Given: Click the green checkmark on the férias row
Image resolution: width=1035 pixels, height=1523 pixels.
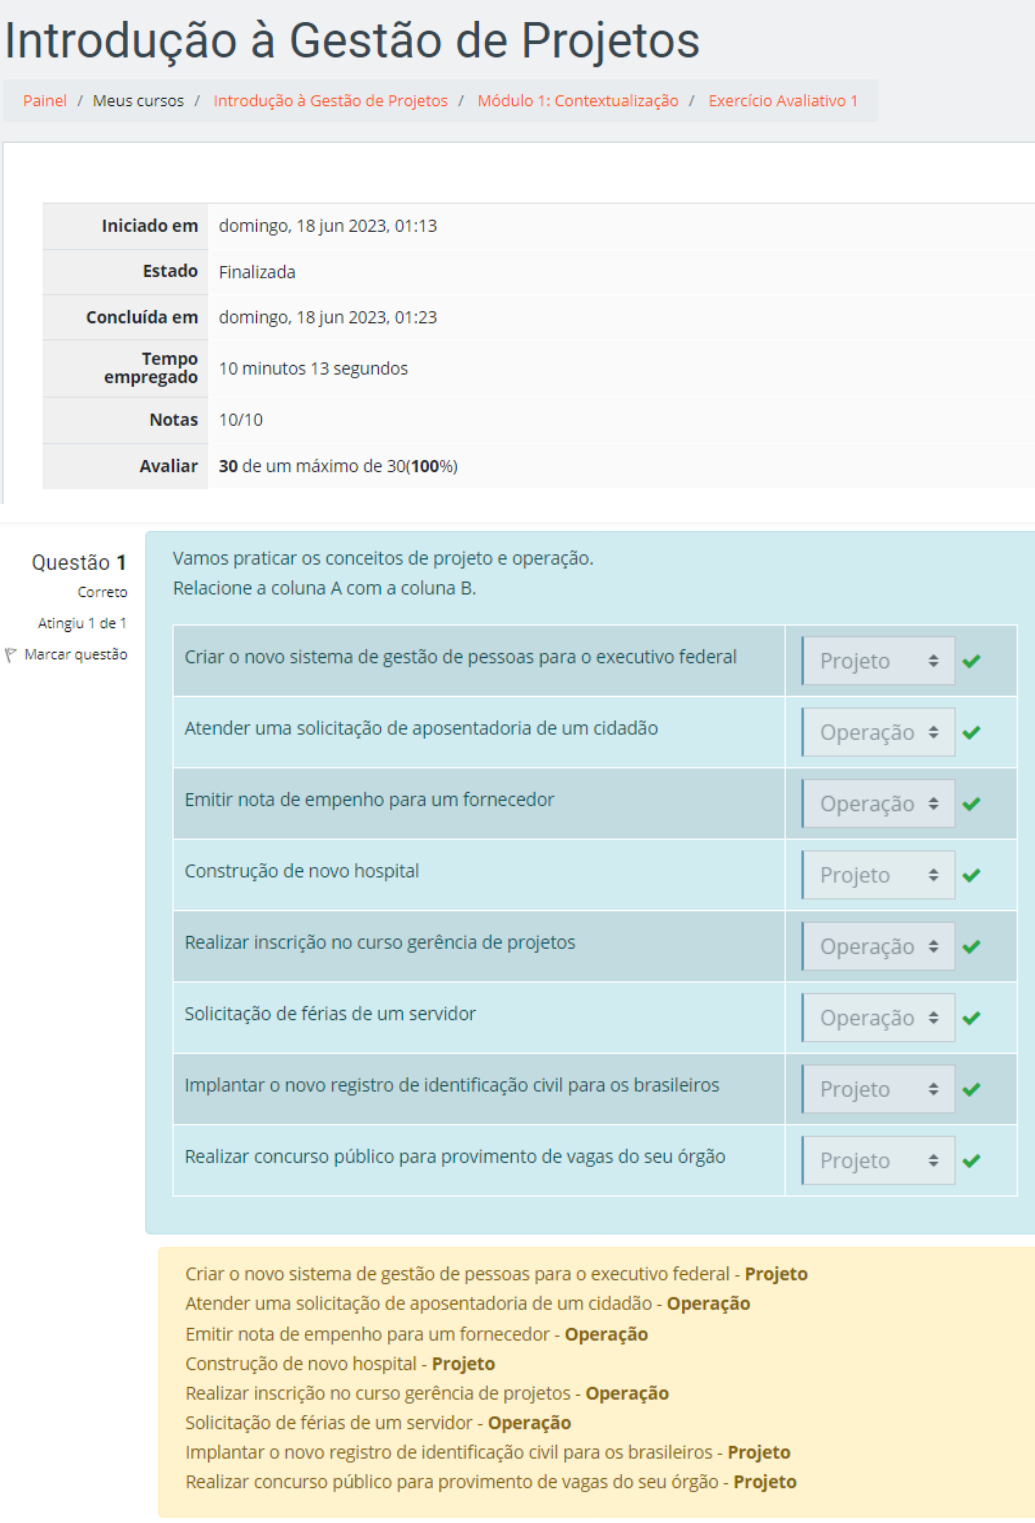Looking at the screenshot, I should (971, 1018).
